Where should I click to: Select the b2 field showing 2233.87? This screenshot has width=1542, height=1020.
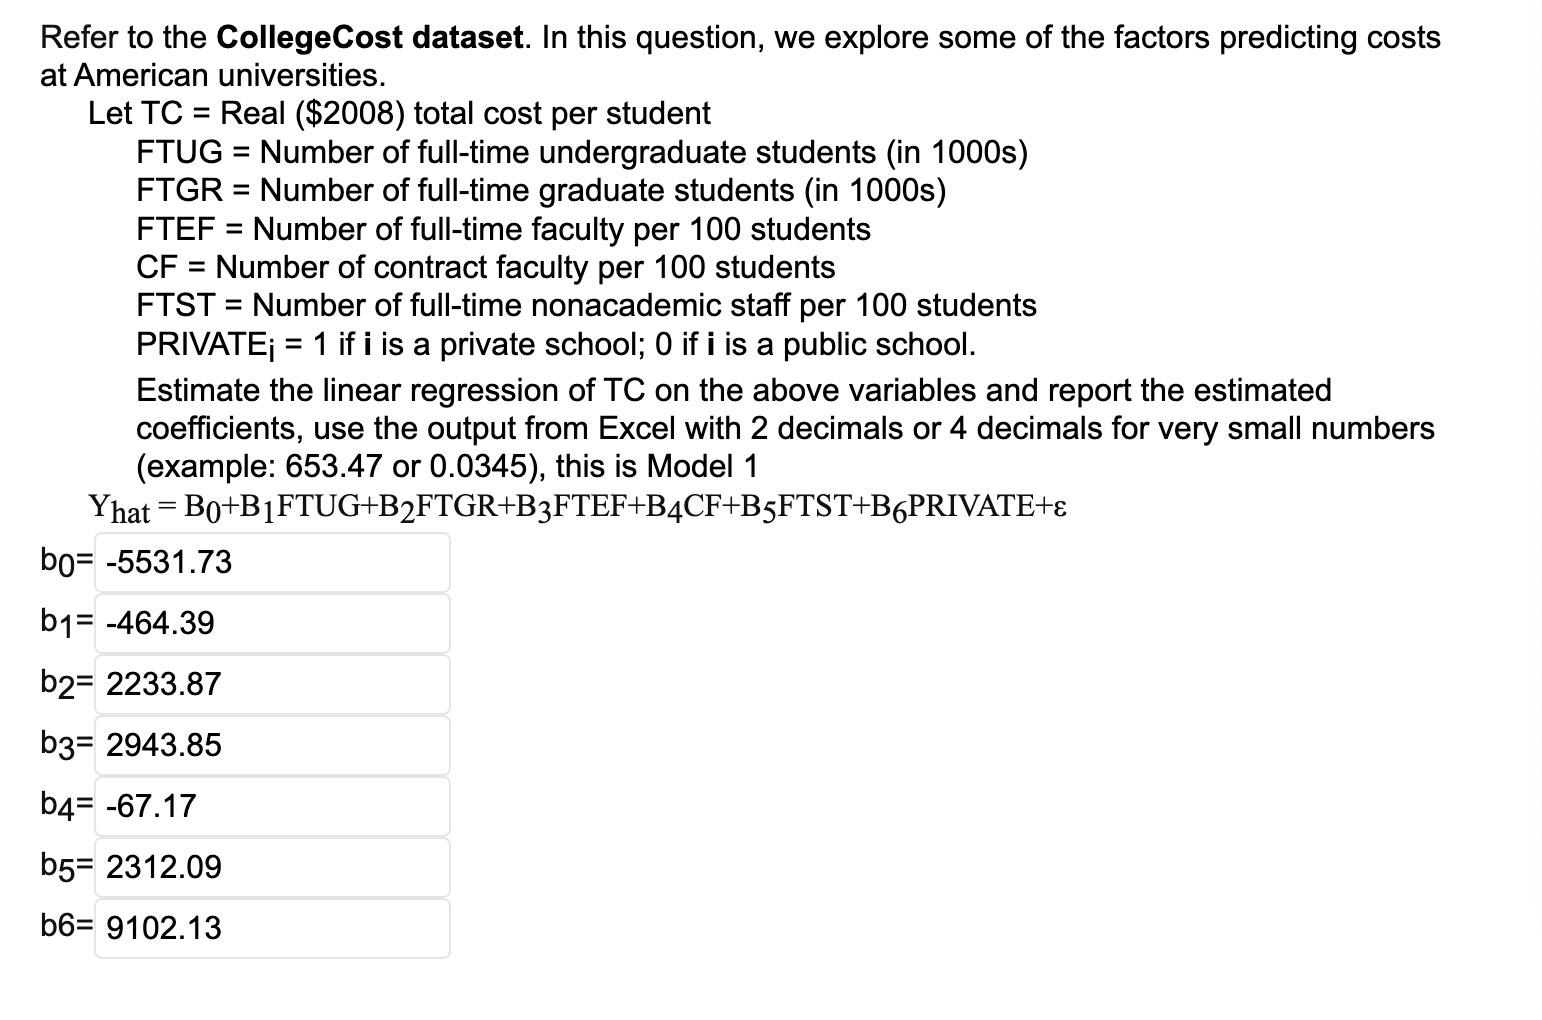272,684
